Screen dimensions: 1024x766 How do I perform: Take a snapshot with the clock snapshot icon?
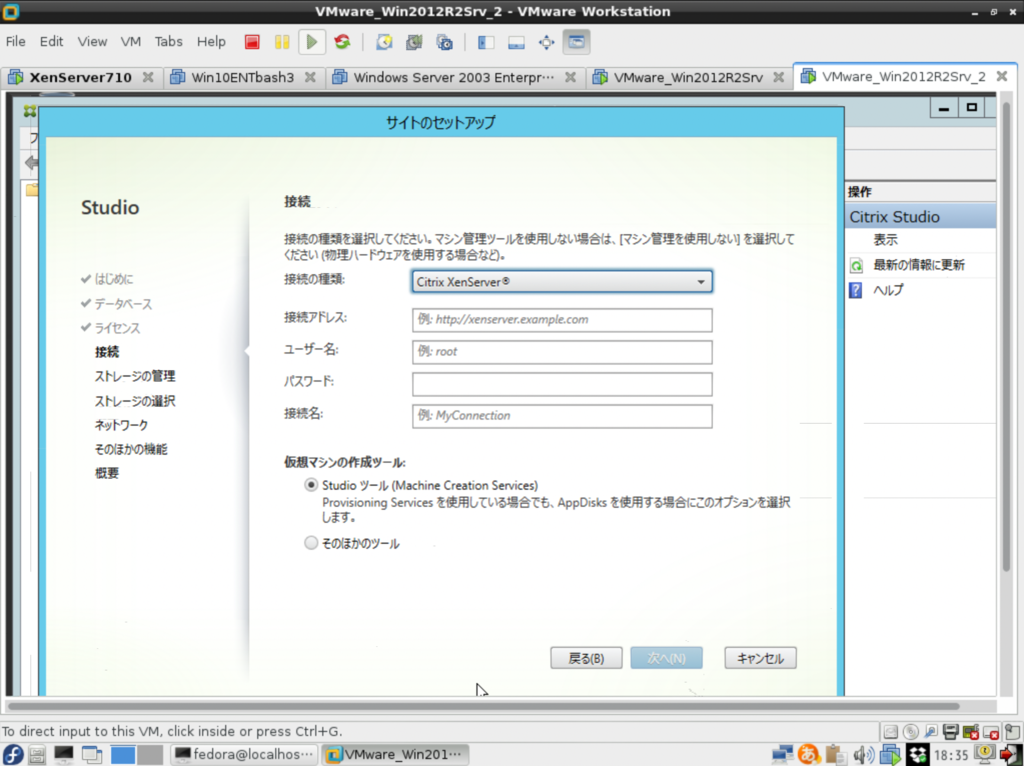(384, 42)
